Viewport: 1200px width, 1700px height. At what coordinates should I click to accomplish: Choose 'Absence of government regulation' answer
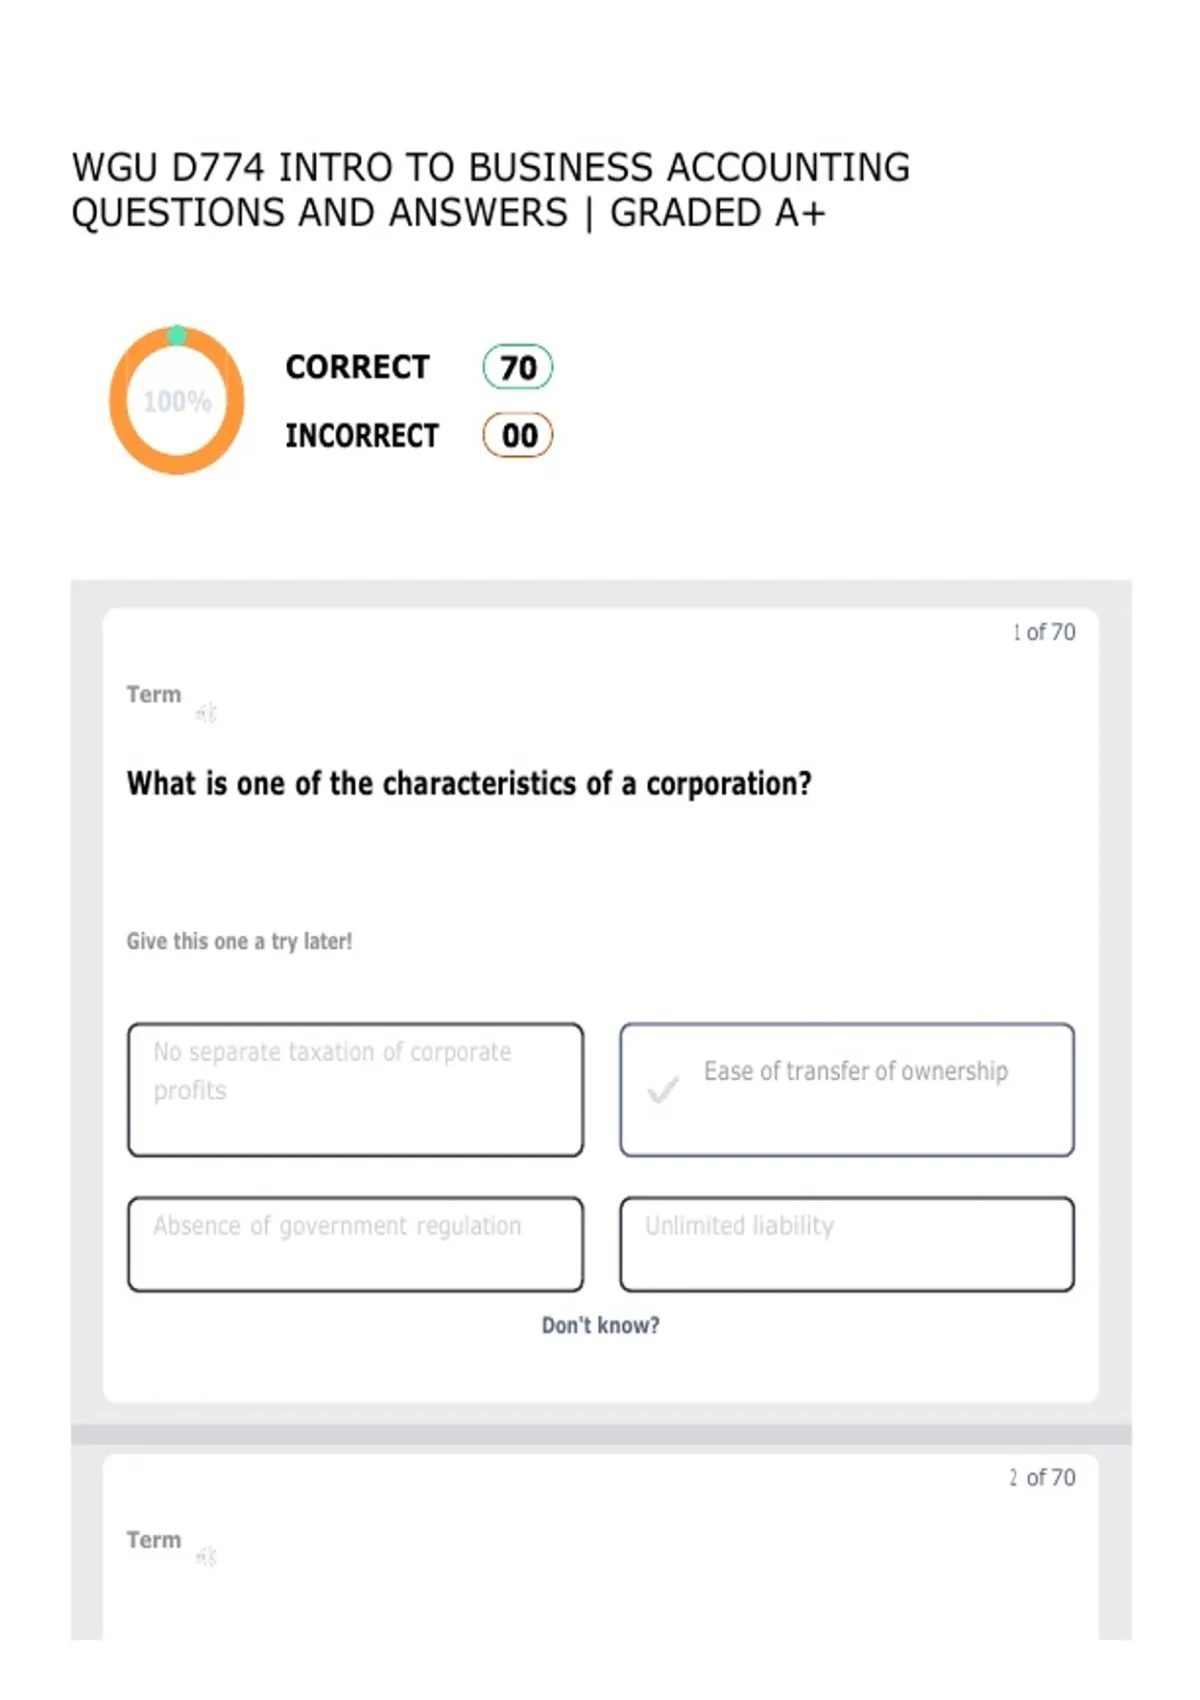coord(355,1244)
